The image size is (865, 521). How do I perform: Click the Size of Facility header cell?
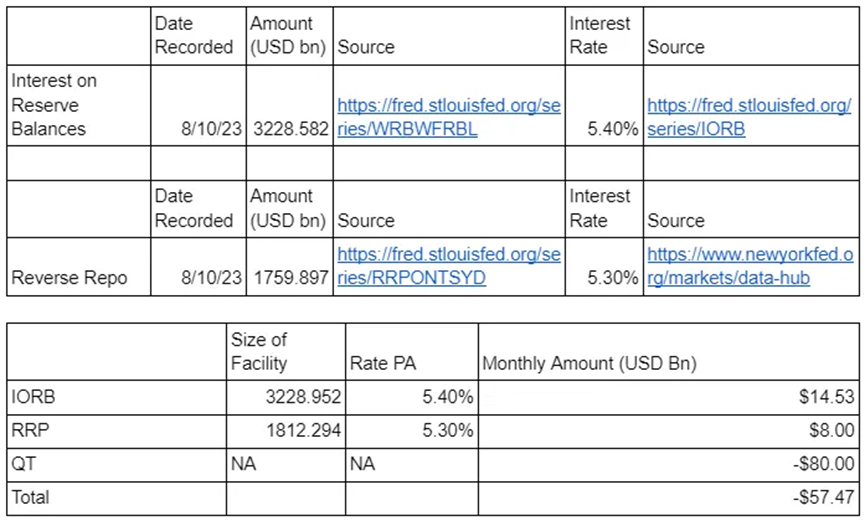[x=286, y=352]
